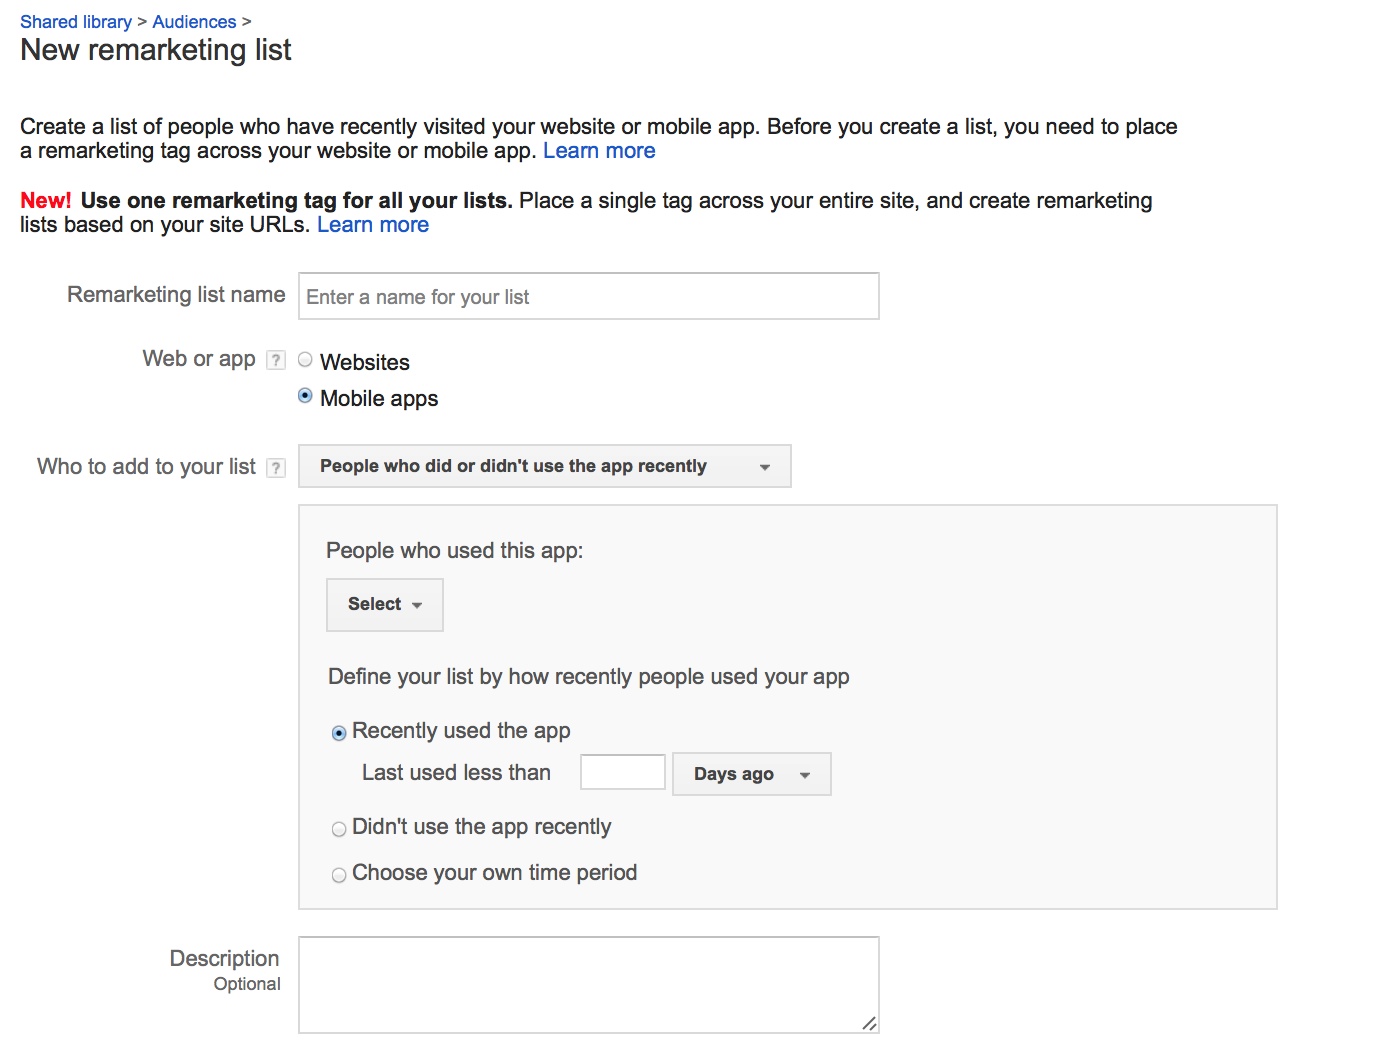Open Learn more link about site URLs
Screen dimensions: 1394x1050
coord(373,225)
